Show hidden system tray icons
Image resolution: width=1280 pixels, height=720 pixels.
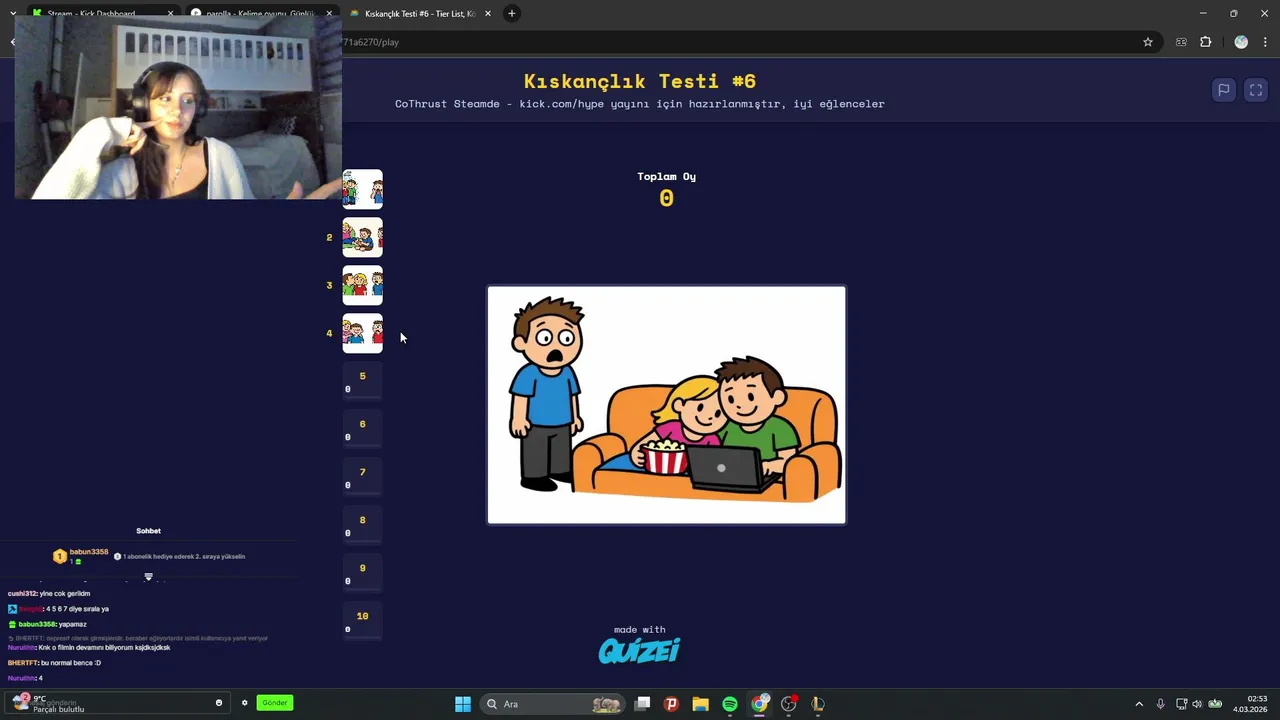pyautogui.click(x=1139, y=704)
